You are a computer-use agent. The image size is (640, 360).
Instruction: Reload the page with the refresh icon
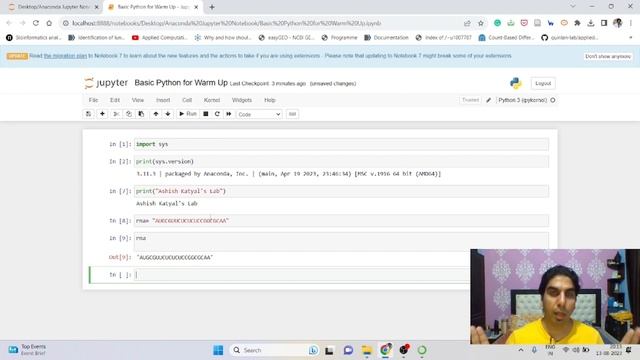click(x=36, y=23)
